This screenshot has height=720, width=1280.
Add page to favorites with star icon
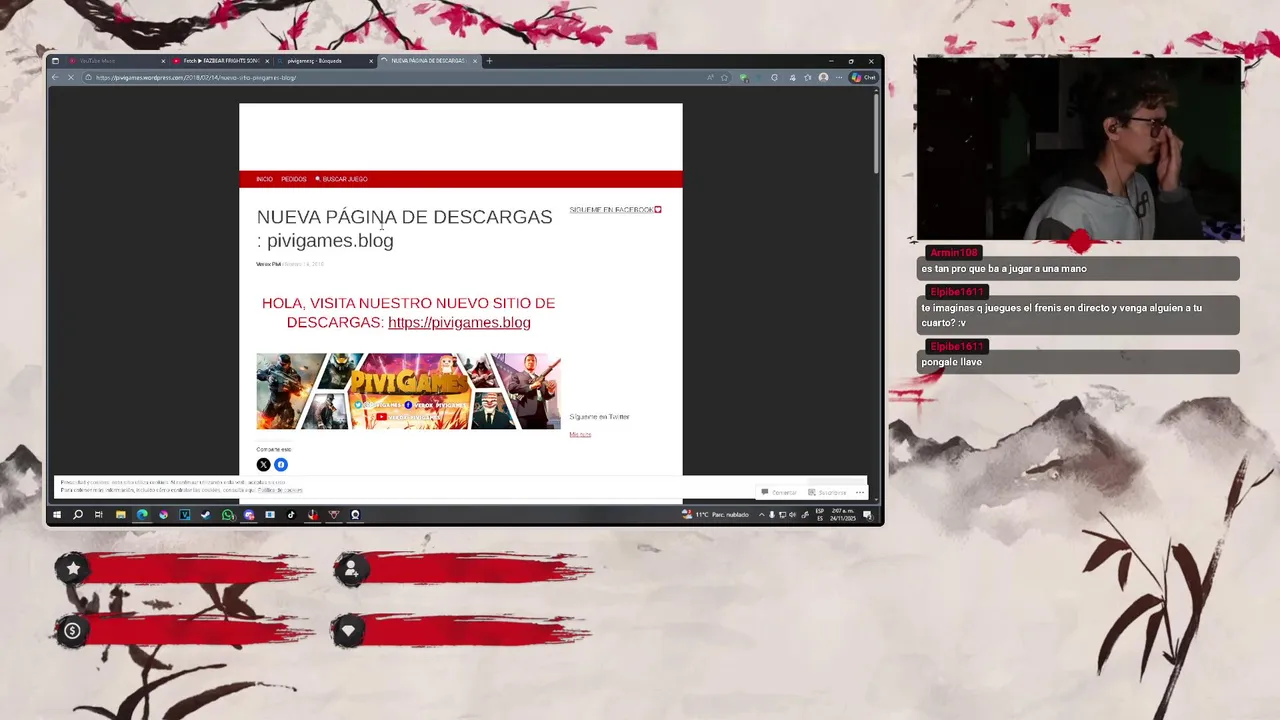point(724,78)
